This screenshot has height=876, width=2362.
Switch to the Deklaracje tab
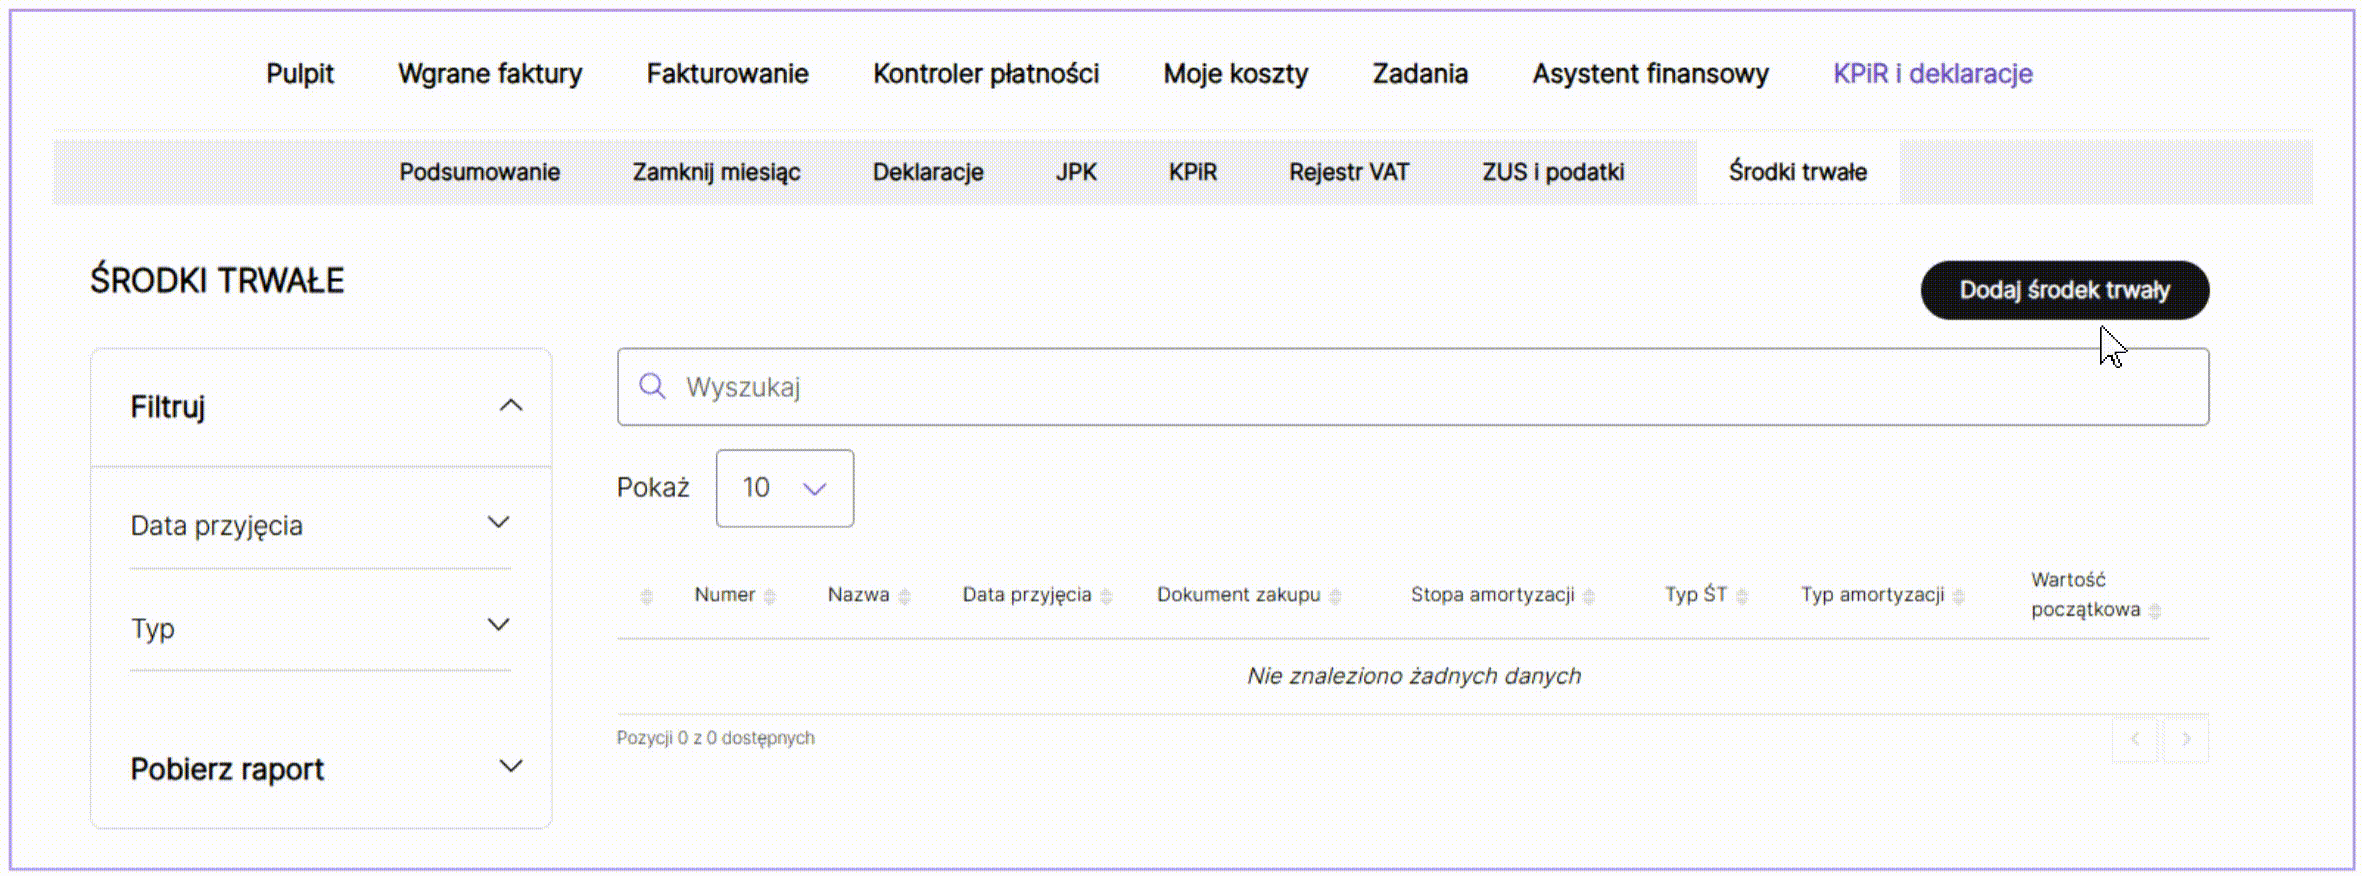click(x=928, y=172)
